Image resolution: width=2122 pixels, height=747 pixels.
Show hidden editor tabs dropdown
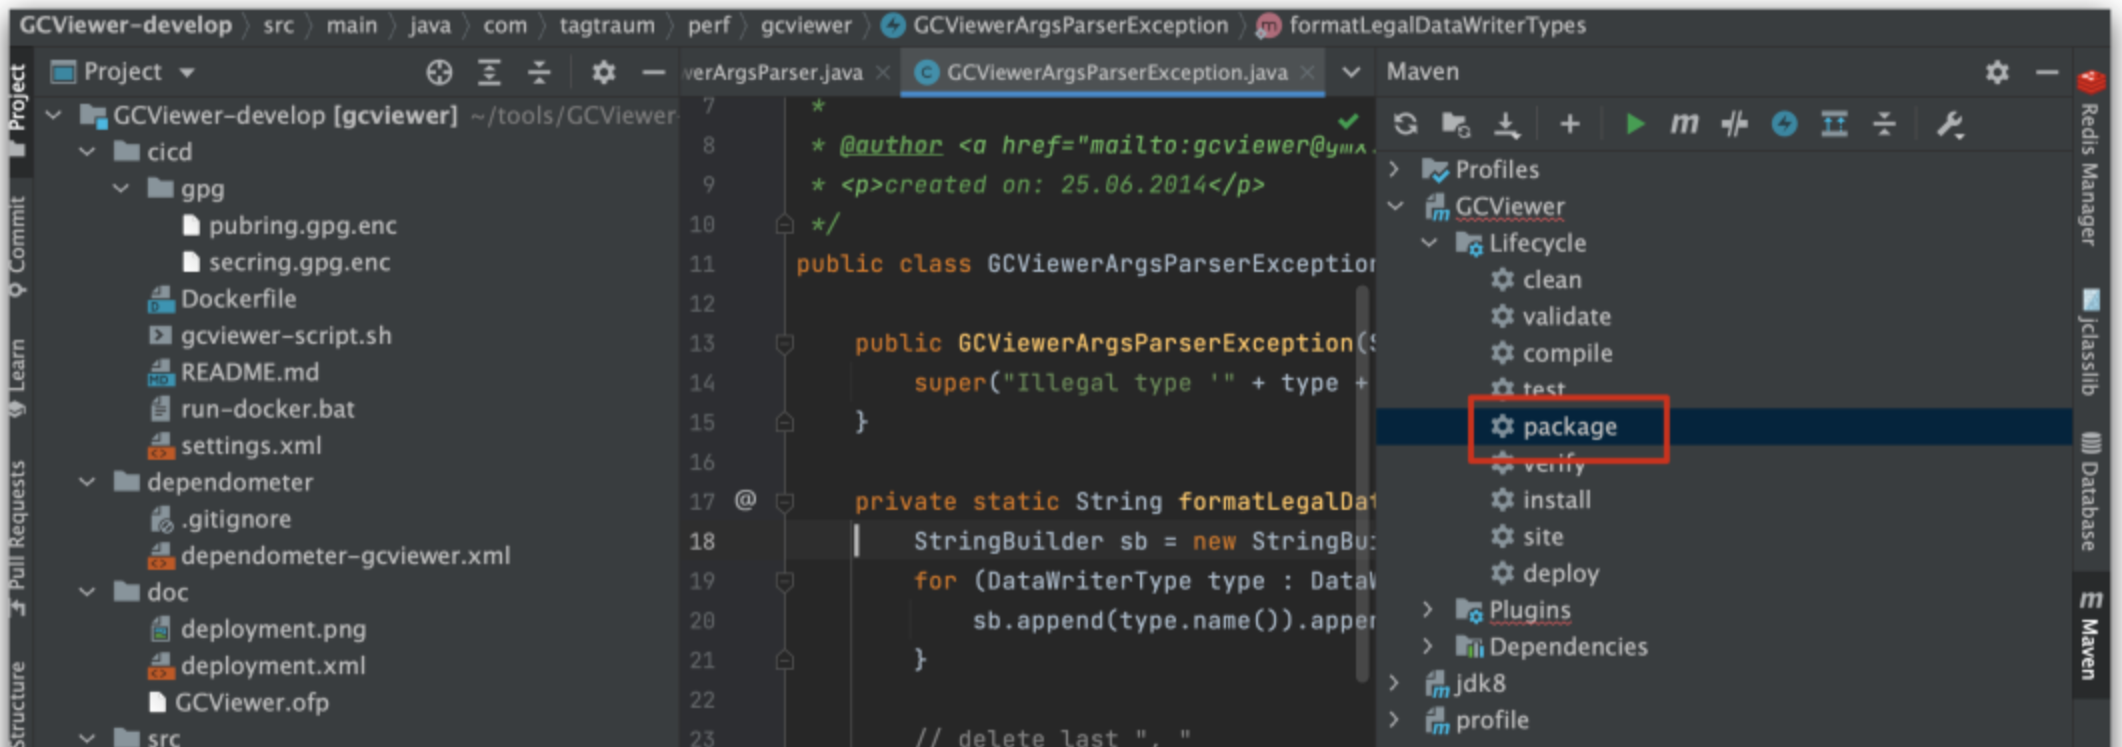[1351, 72]
